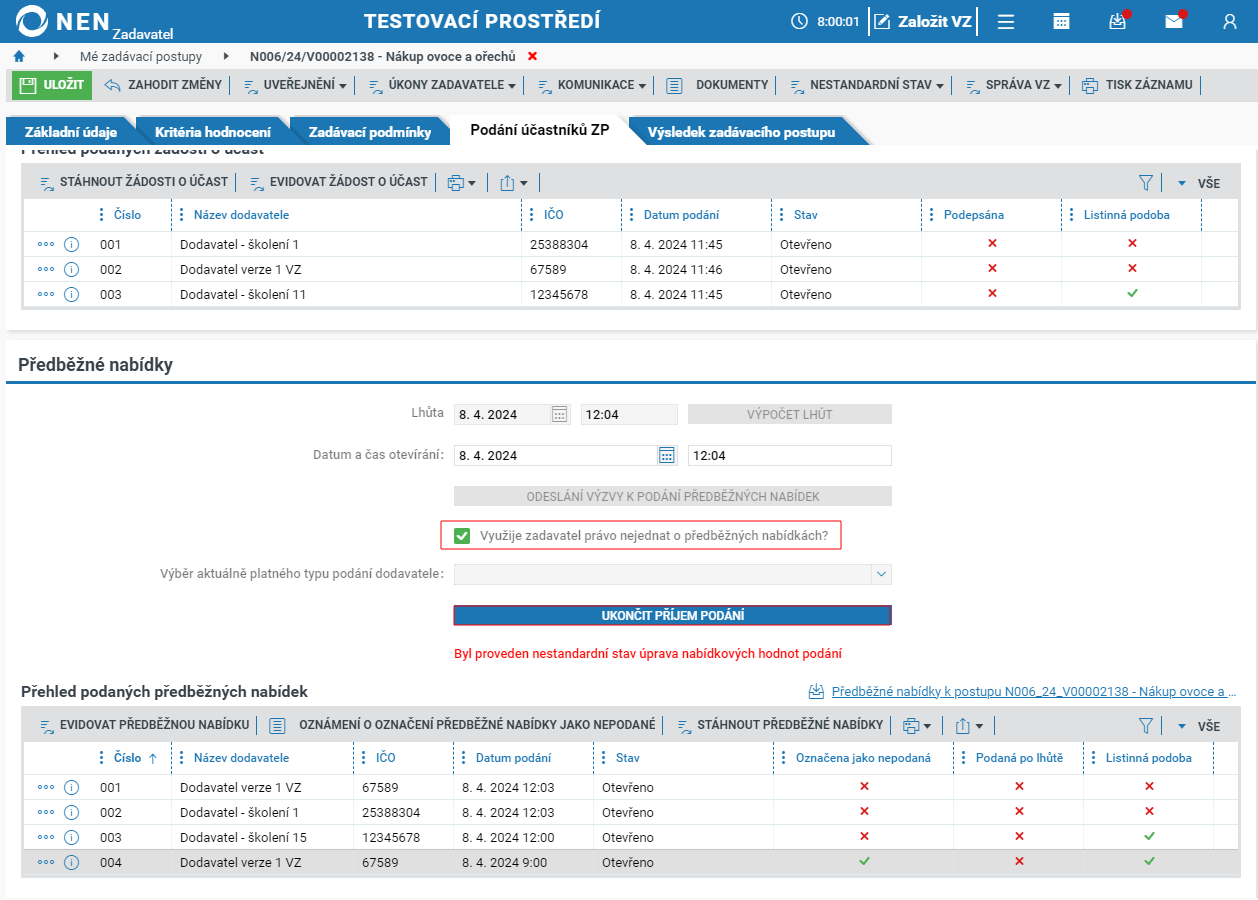Open the home icon in breadcrumb
Viewport: 1258px width, 900px height.
pos(19,56)
